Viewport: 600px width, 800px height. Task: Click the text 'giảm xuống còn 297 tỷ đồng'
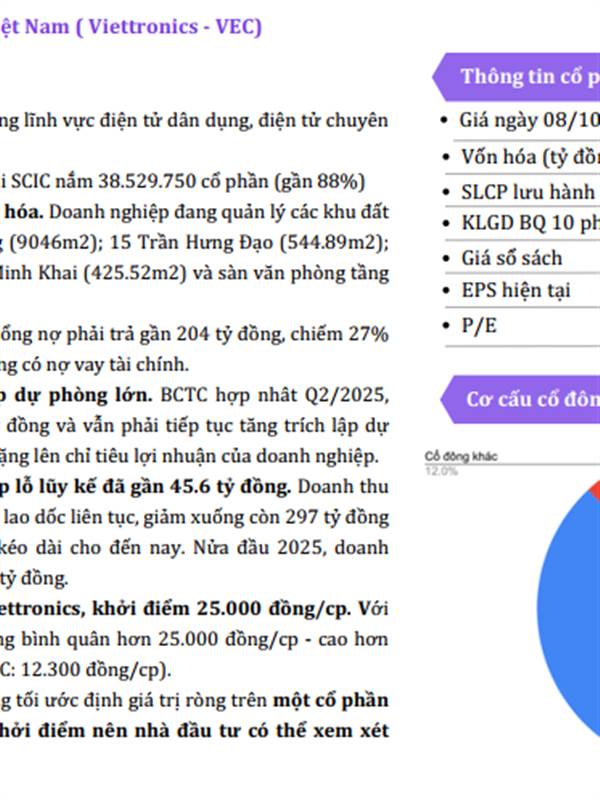(x=266, y=518)
